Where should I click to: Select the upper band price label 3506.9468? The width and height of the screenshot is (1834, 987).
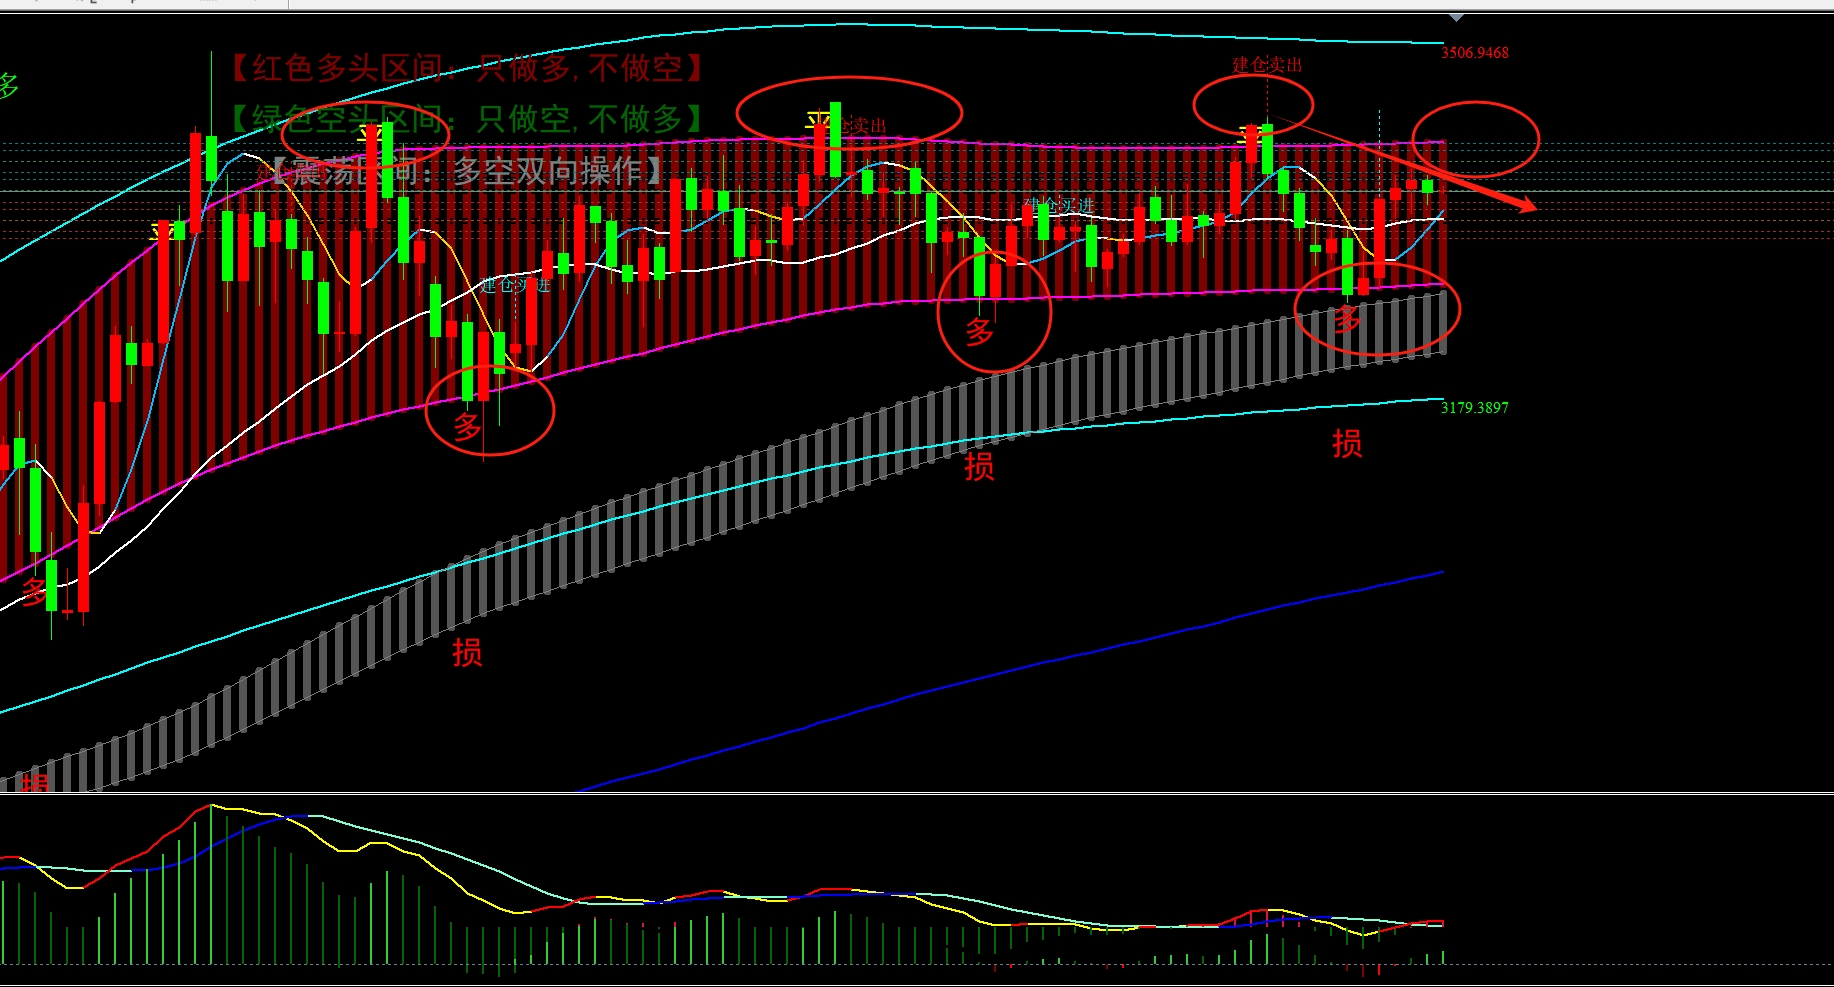[x=1474, y=53]
